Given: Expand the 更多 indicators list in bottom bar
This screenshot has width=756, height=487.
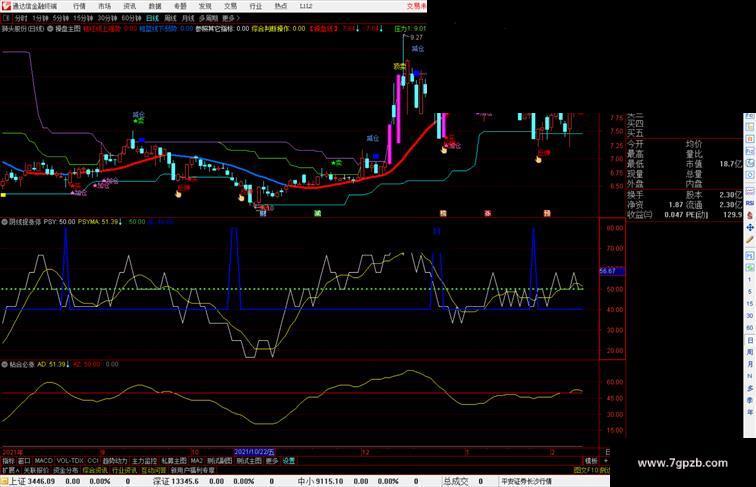Looking at the screenshot, I should tap(272, 461).
